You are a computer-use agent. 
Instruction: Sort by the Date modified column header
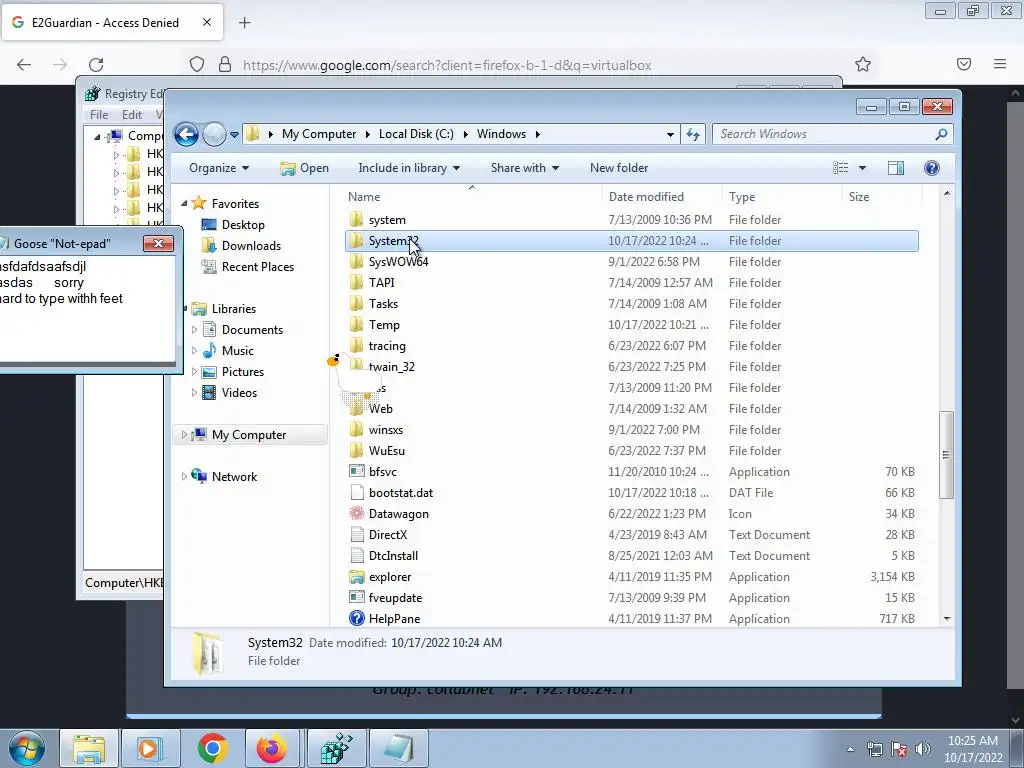662,197
